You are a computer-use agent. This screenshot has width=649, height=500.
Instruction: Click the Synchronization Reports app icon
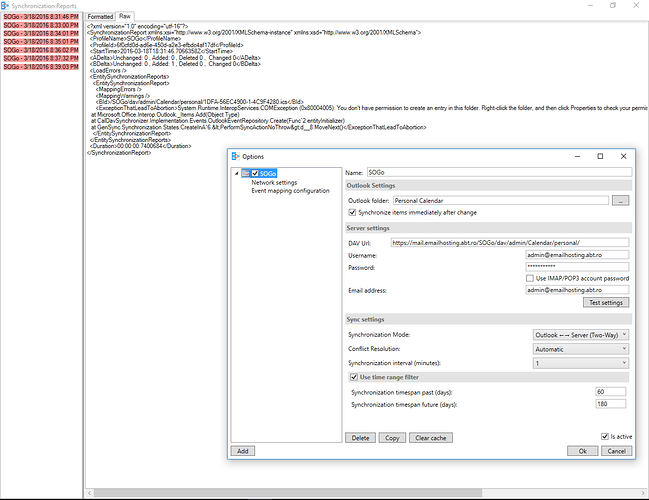tap(5, 6)
